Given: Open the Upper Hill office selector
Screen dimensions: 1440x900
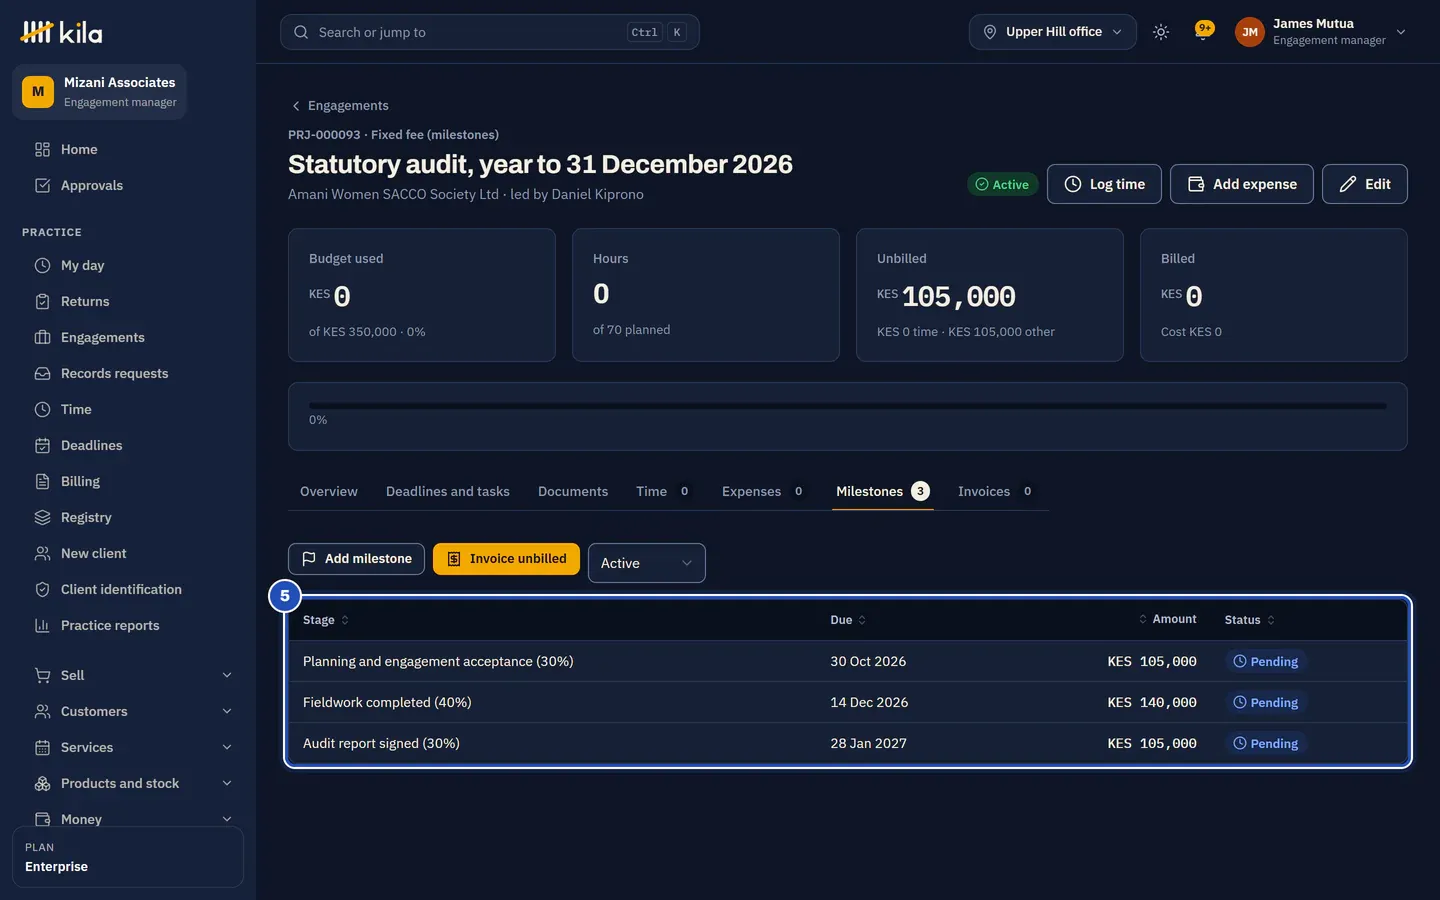Looking at the screenshot, I should [1052, 32].
